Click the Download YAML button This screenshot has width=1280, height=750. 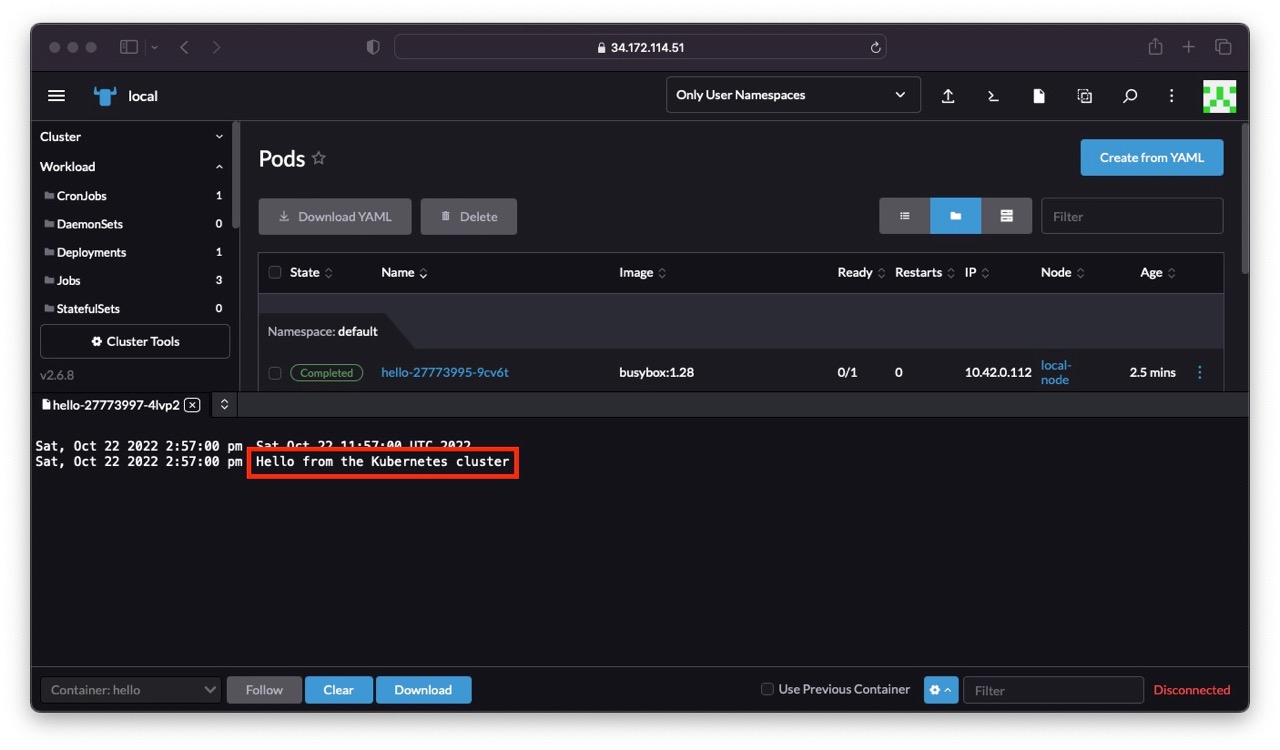click(335, 216)
